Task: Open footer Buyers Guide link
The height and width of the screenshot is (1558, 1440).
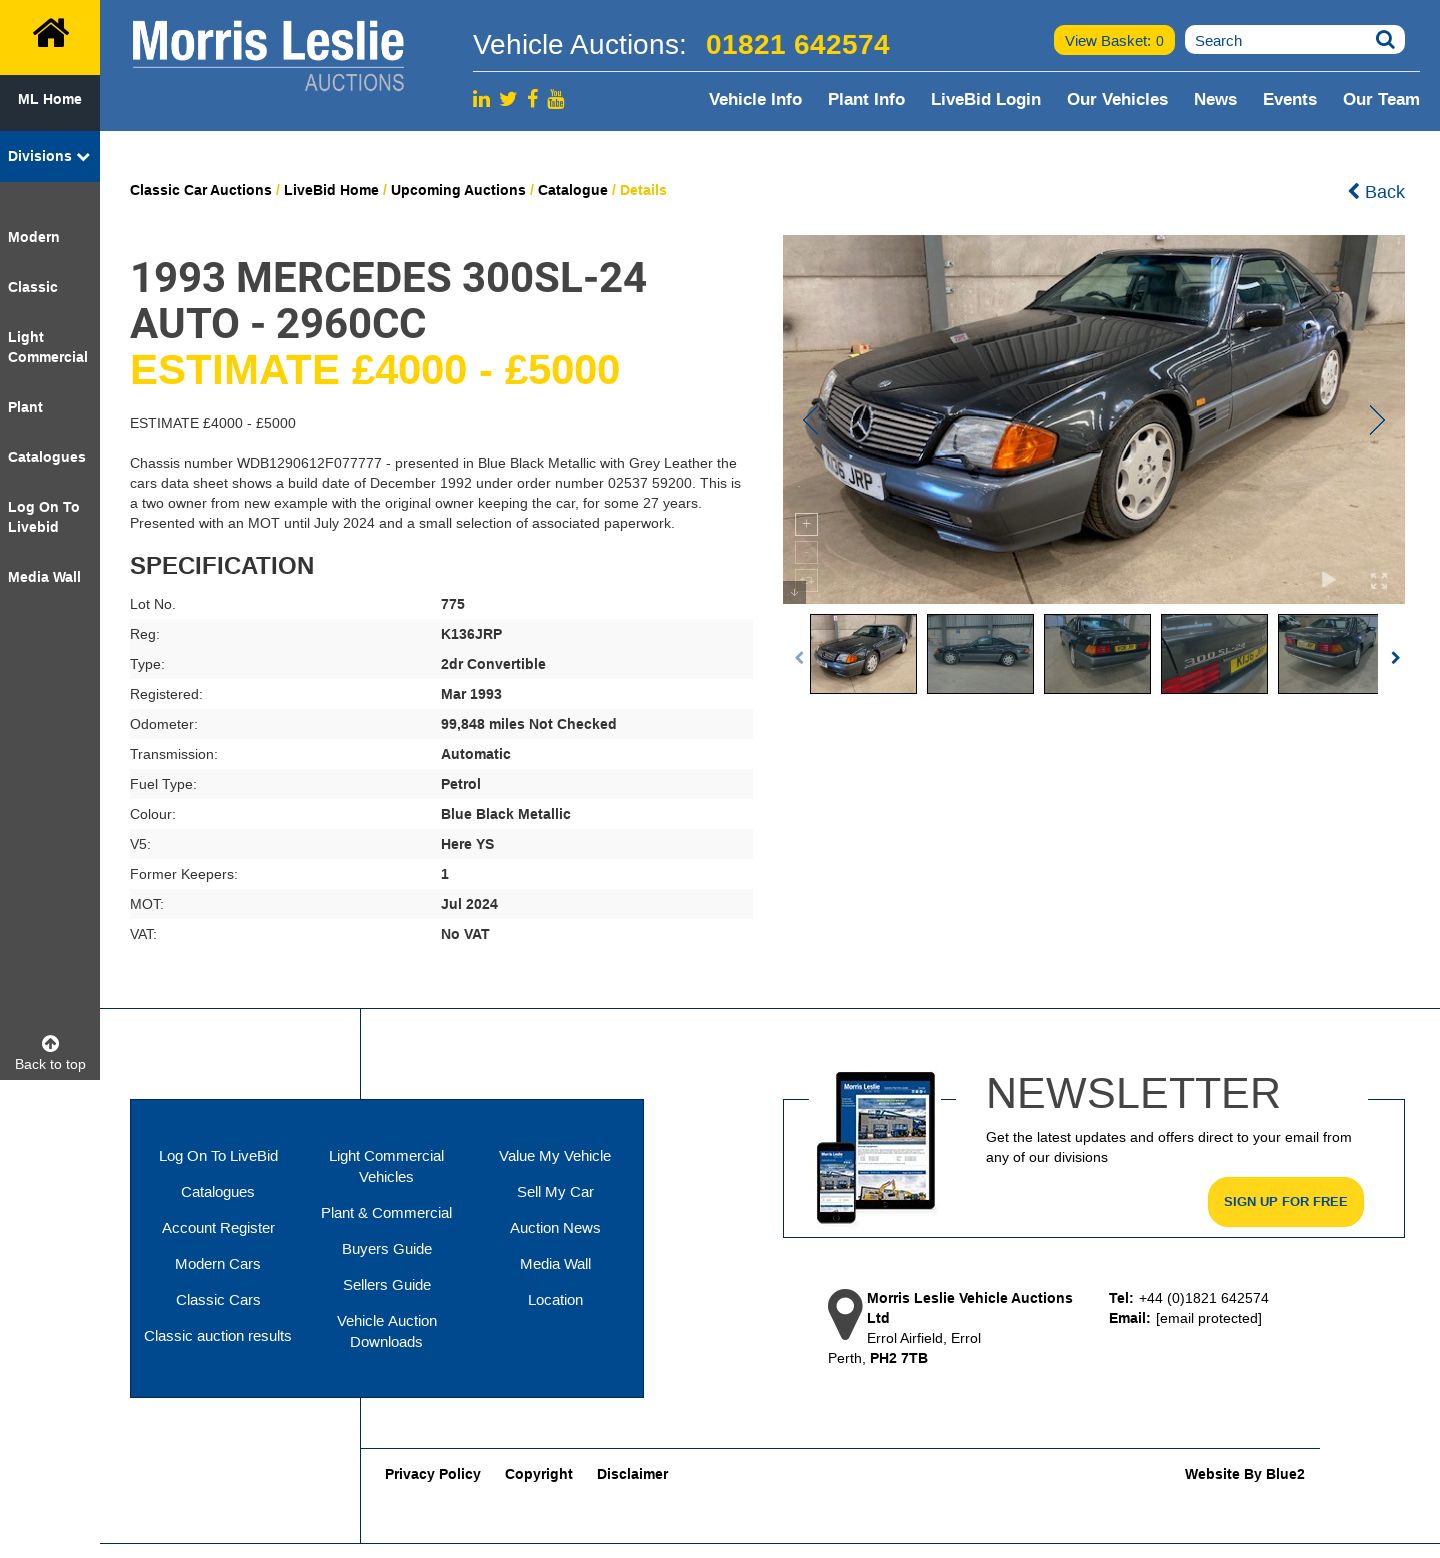Action: (387, 1249)
